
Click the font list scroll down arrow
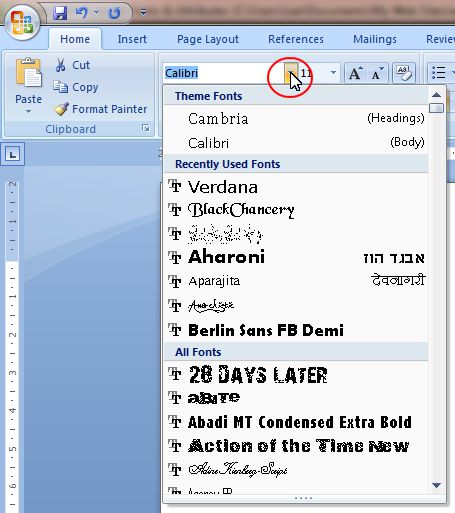pyautogui.click(x=436, y=485)
